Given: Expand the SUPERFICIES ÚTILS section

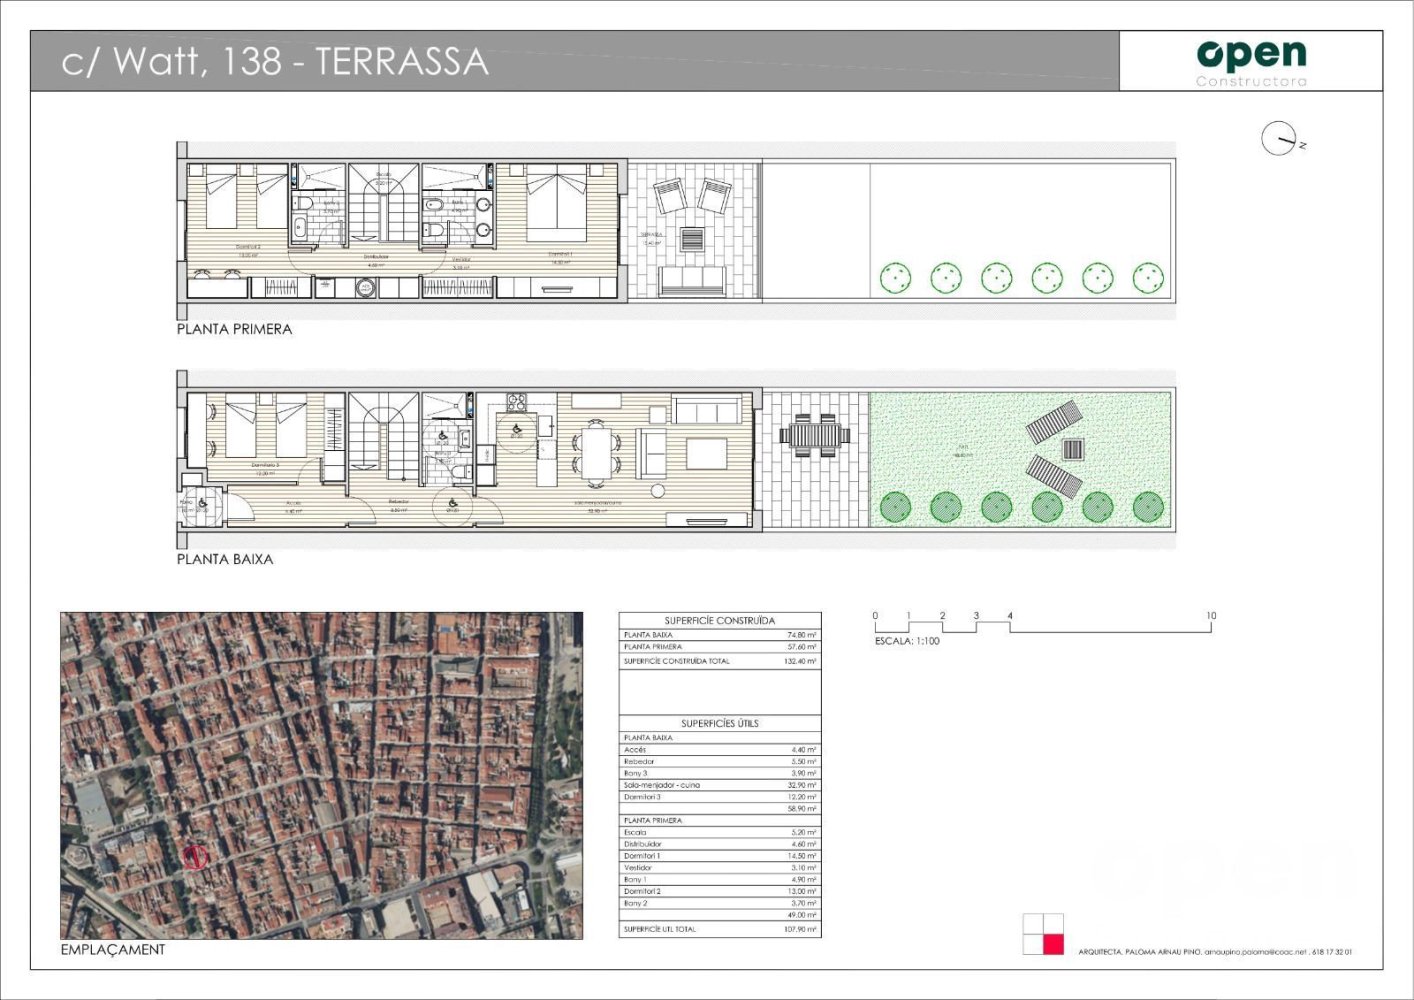Looking at the screenshot, I should pos(722,722).
